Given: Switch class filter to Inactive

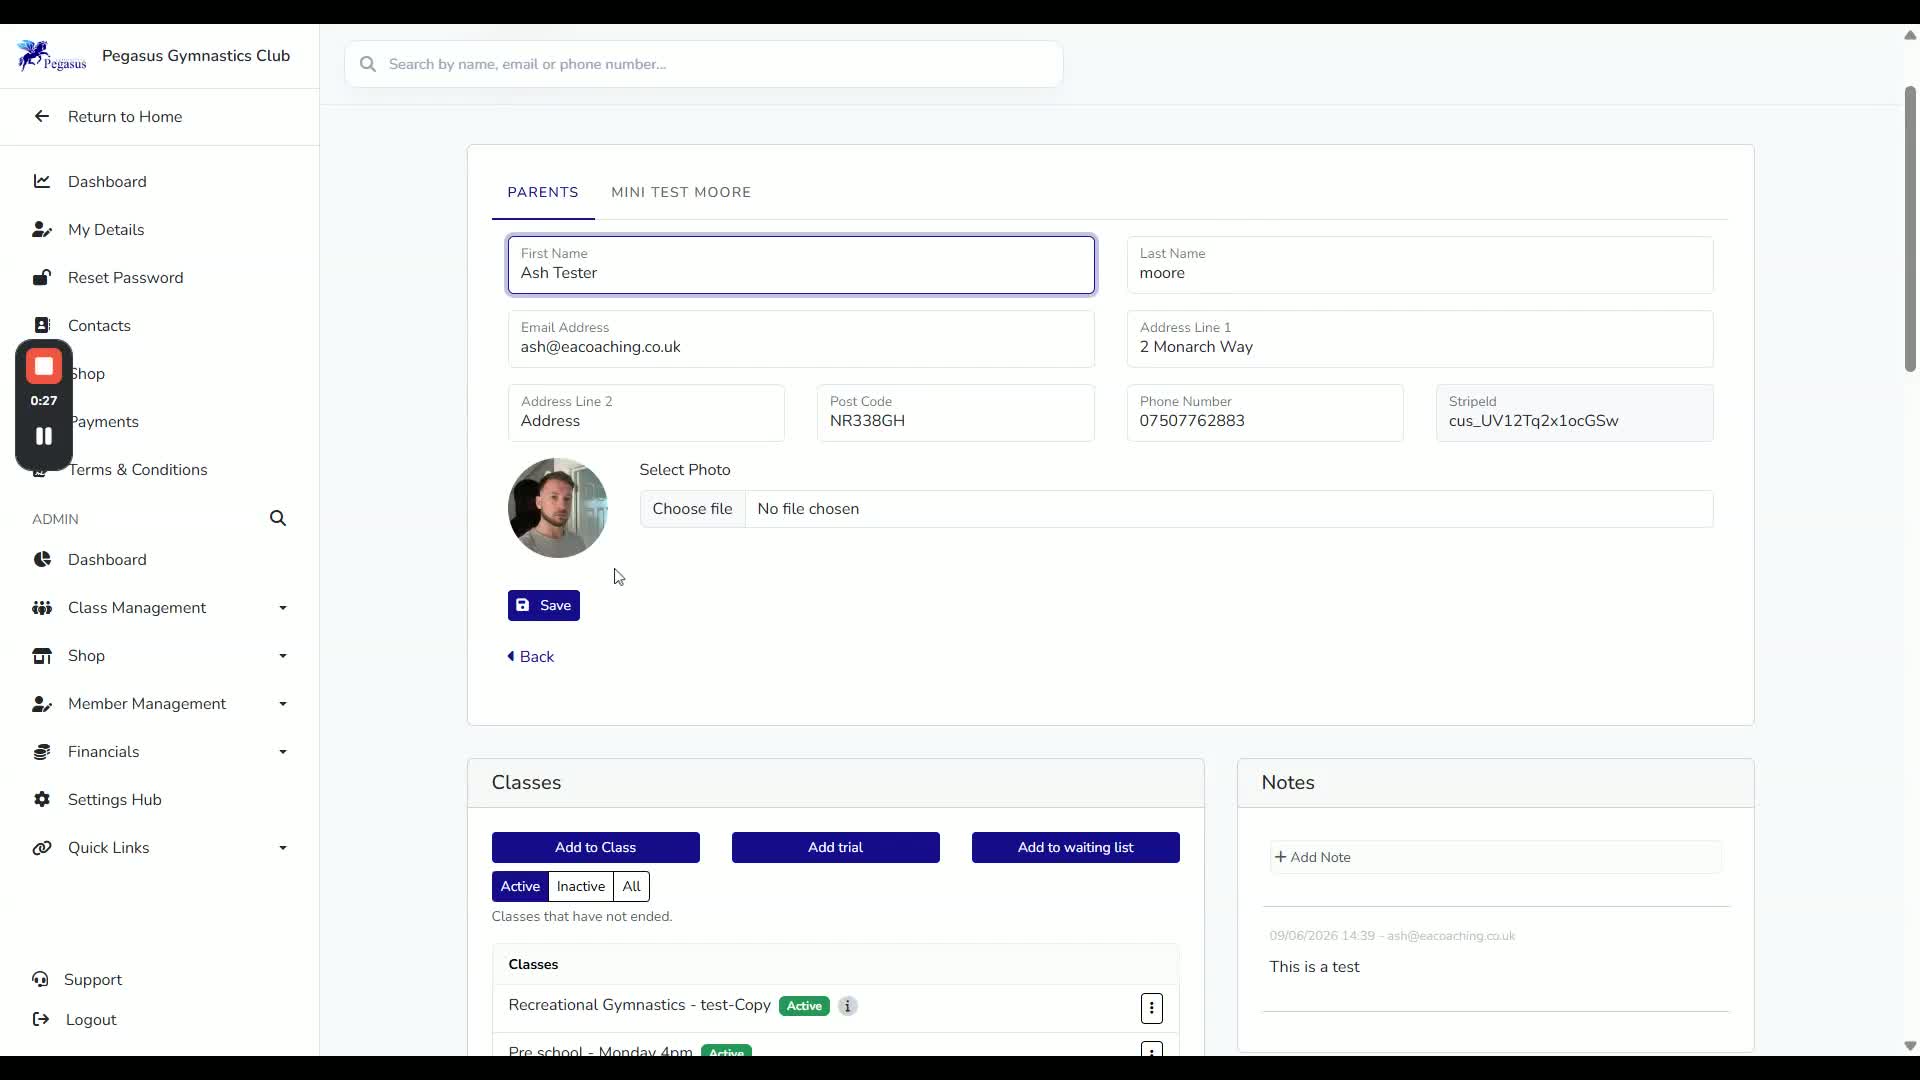Looking at the screenshot, I should (581, 886).
